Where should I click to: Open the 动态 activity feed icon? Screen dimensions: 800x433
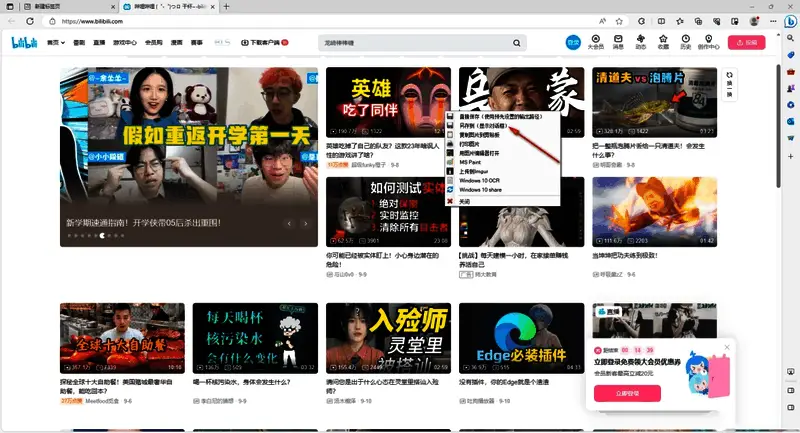(x=640, y=42)
